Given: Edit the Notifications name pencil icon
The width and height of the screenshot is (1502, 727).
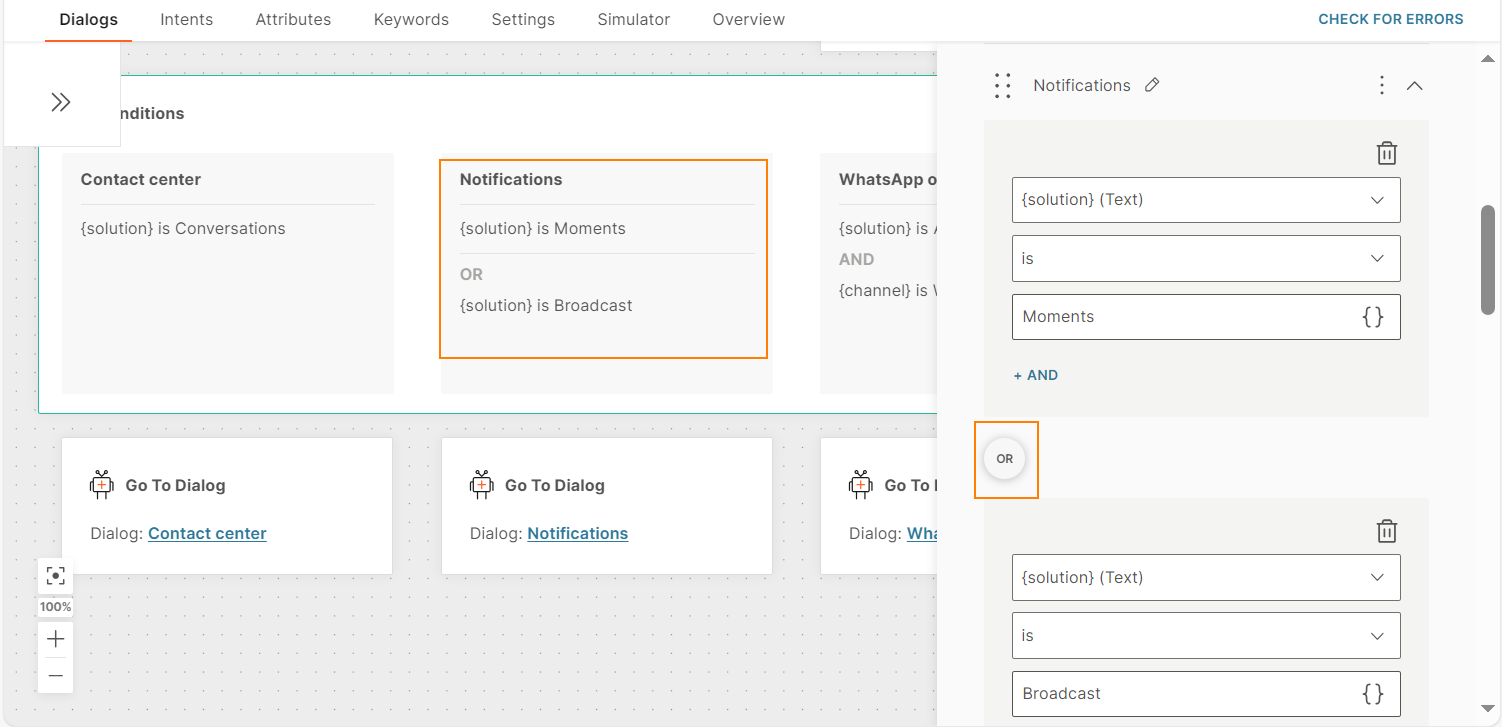Looking at the screenshot, I should click(1152, 85).
